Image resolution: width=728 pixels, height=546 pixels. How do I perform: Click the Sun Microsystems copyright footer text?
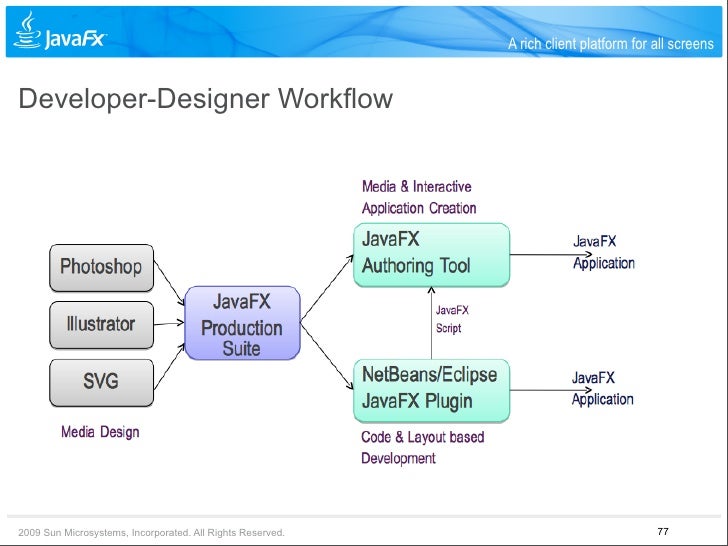(151, 533)
